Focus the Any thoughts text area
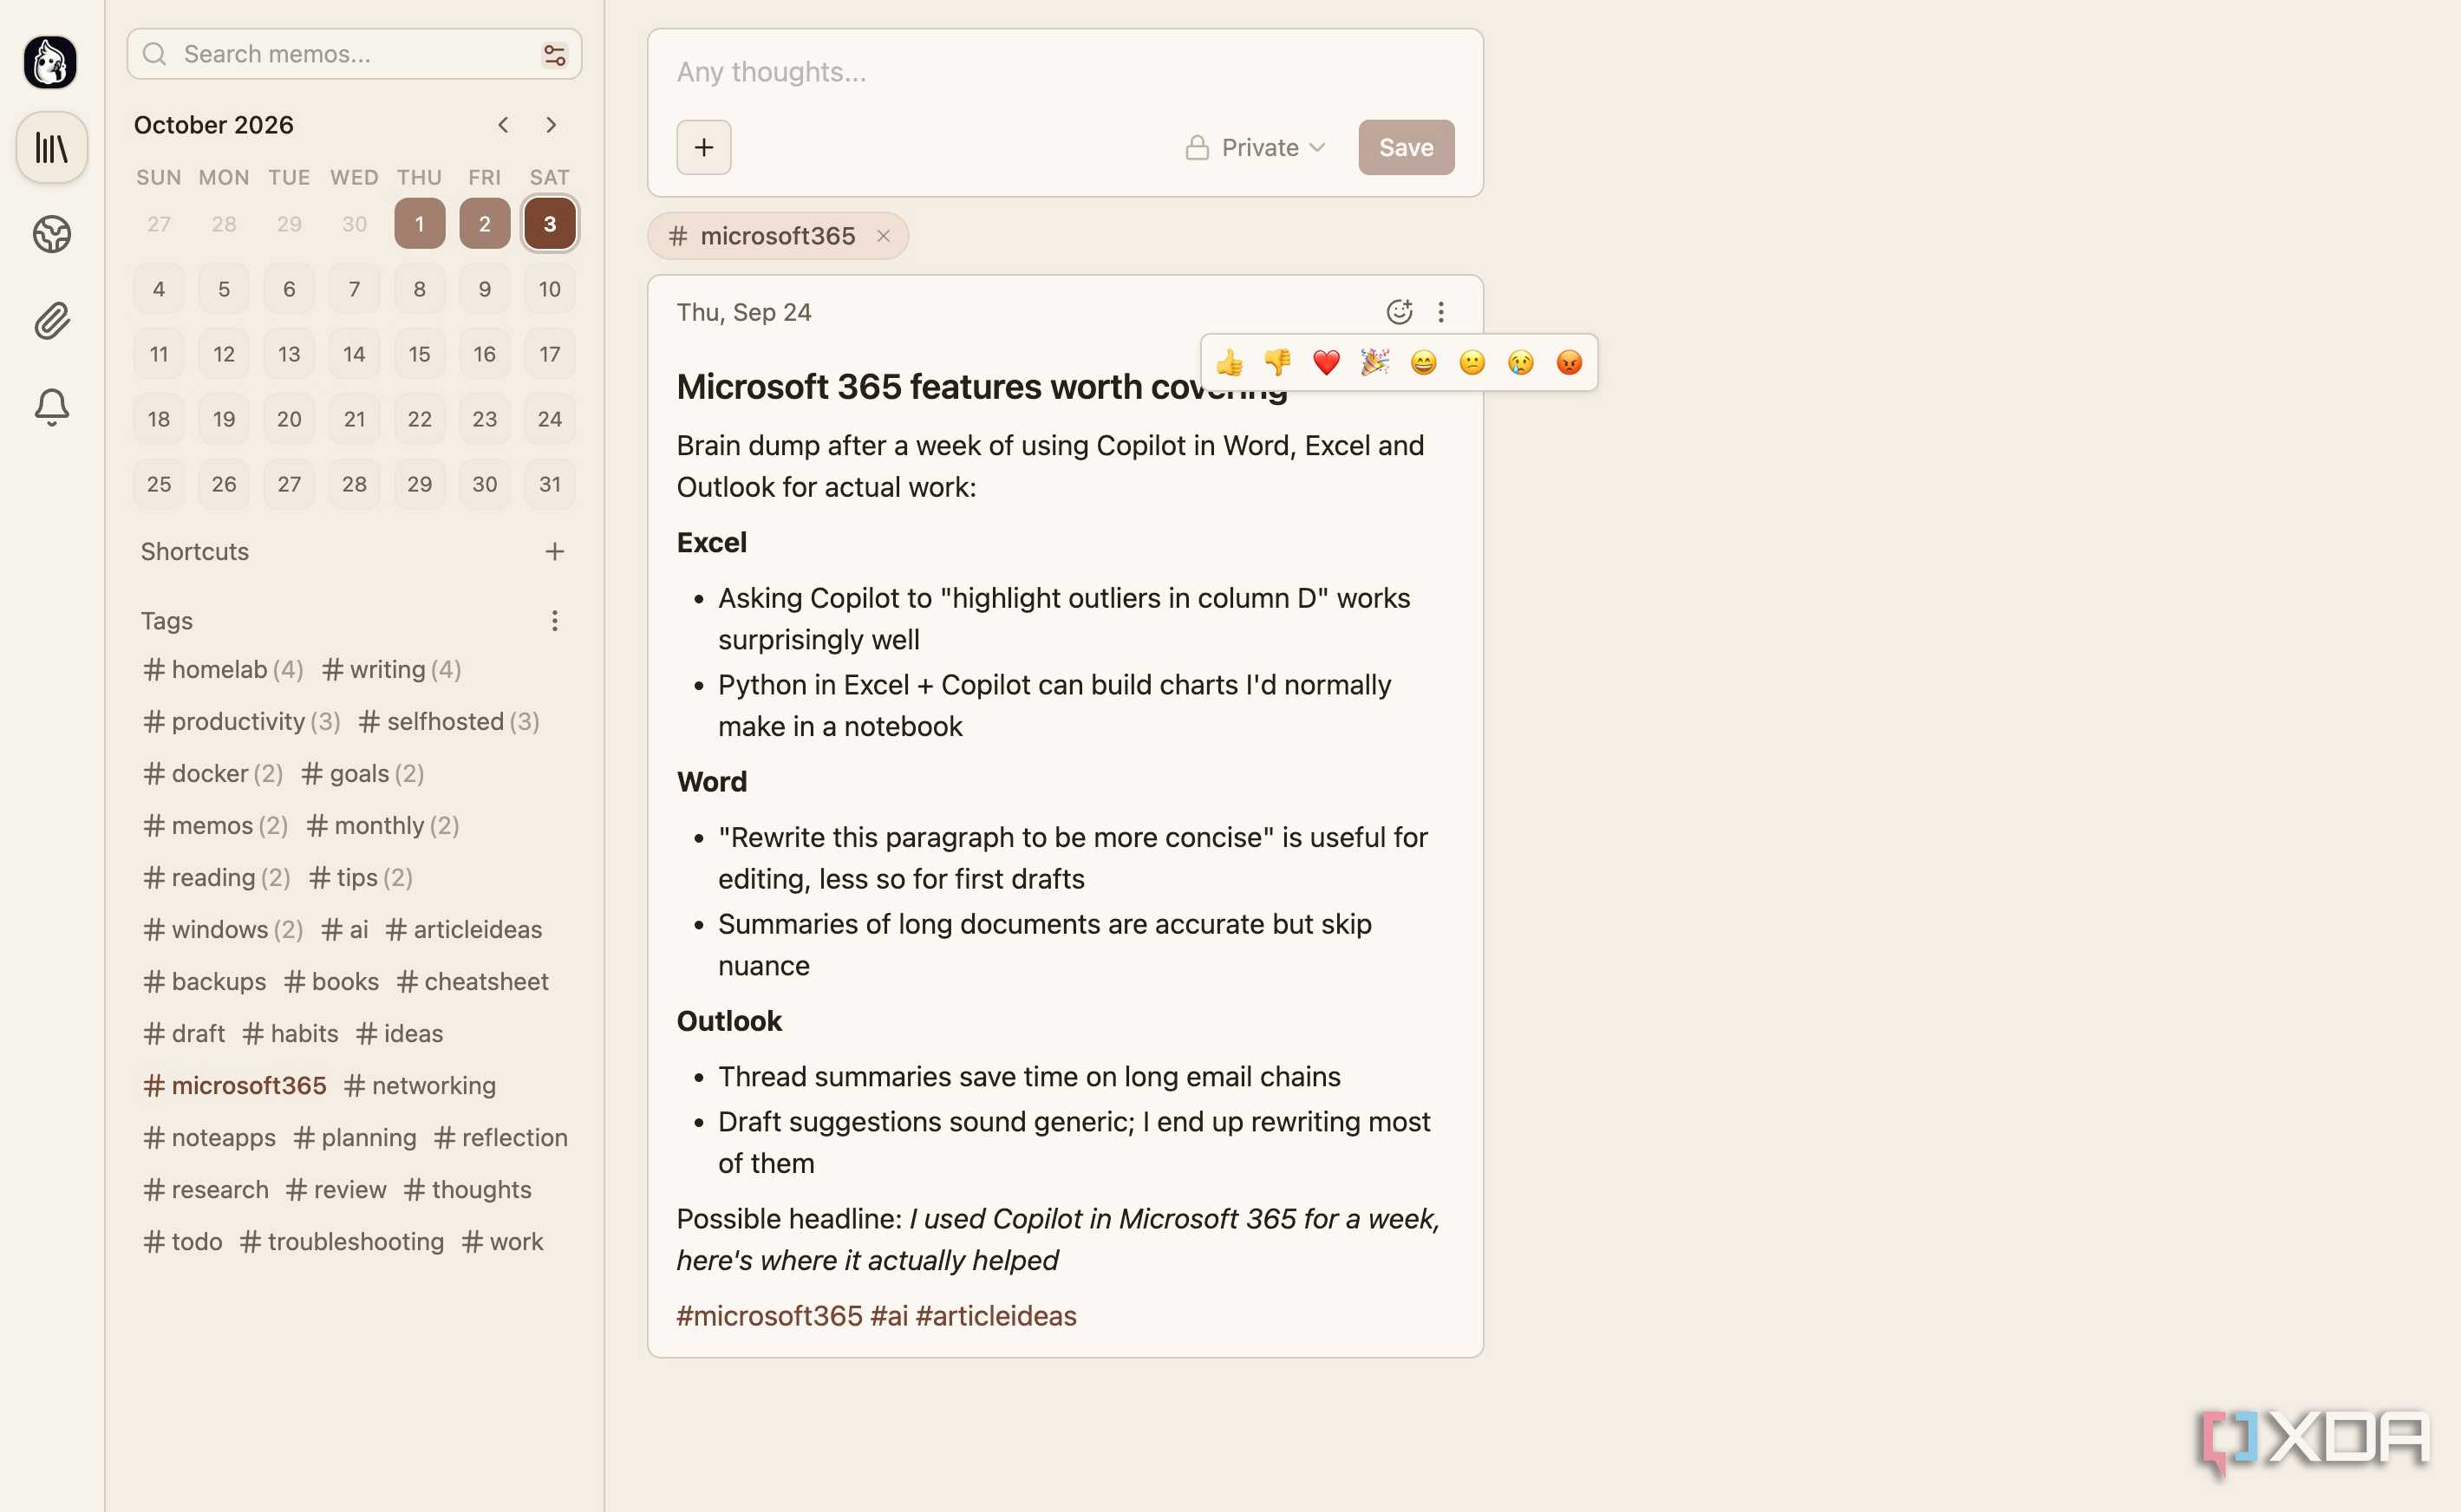Viewport: 2461px width, 1512px height. 1065,72
